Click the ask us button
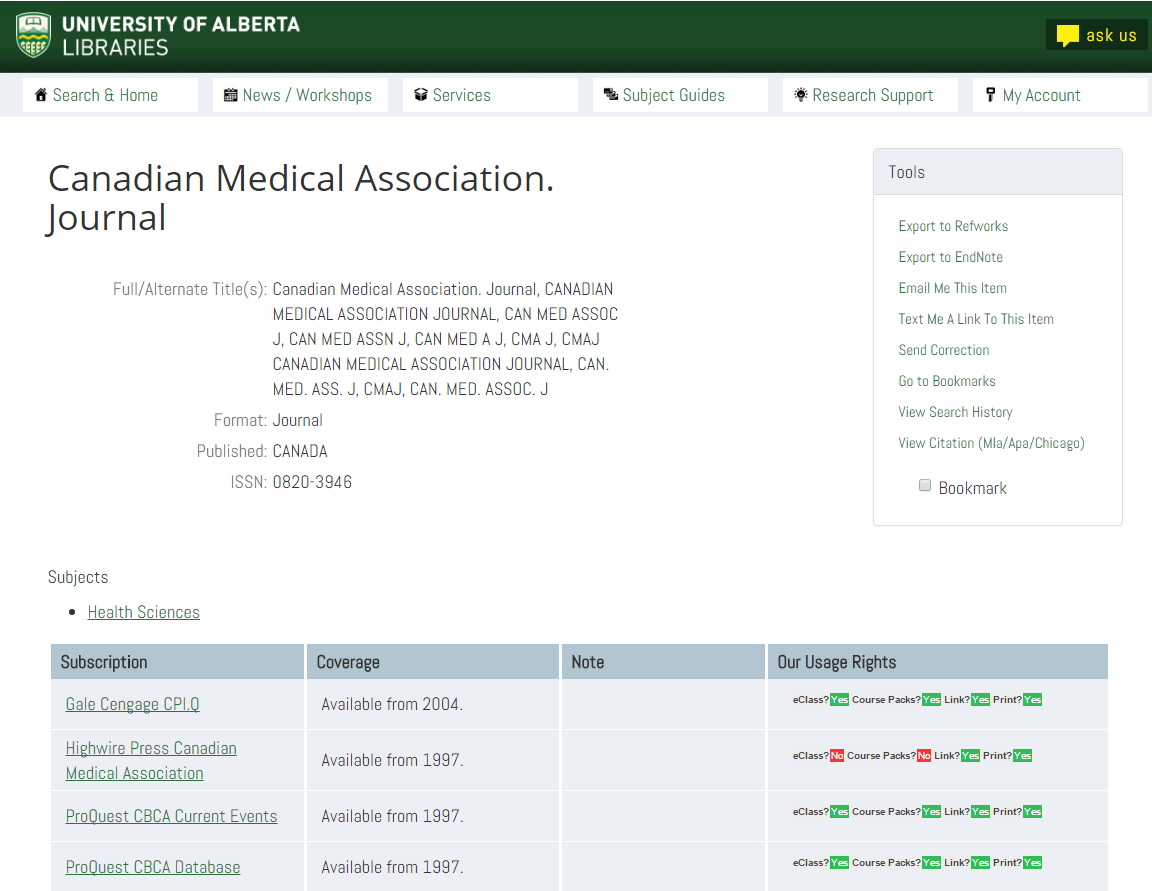 pyautogui.click(x=1096, y=35)
